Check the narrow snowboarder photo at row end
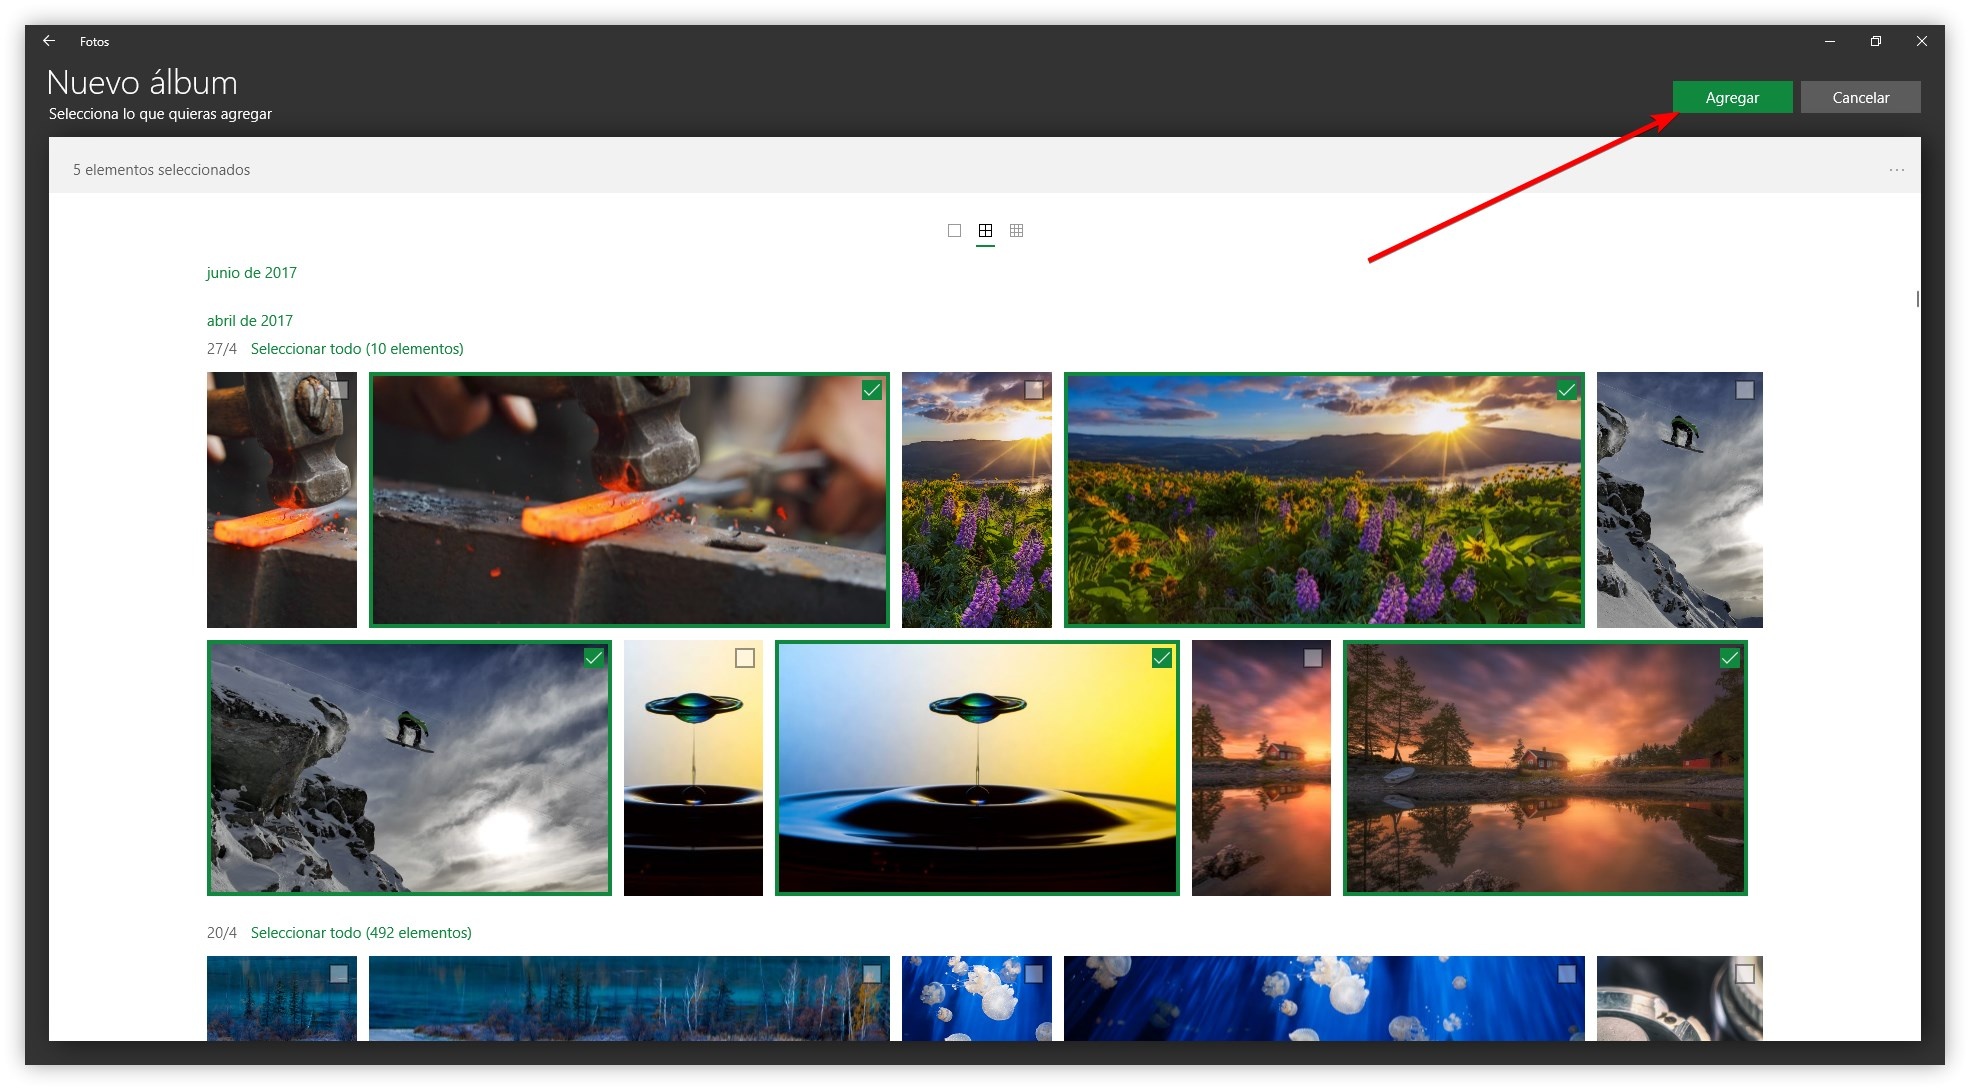 coord(1744,390)
